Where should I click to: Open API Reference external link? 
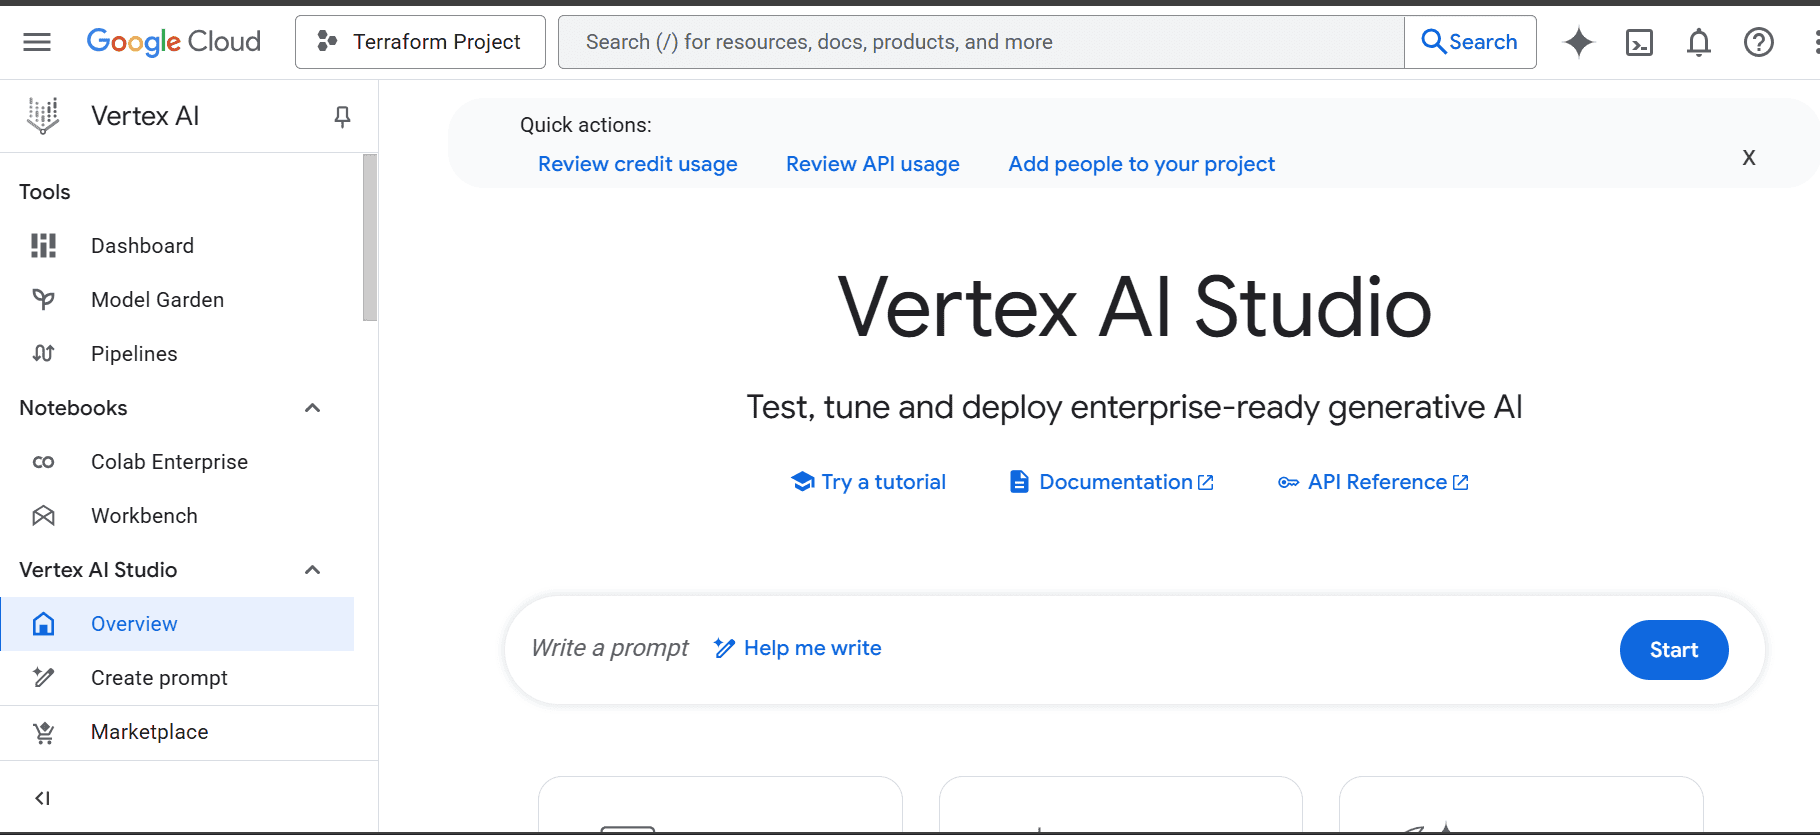pos(1373,482)
